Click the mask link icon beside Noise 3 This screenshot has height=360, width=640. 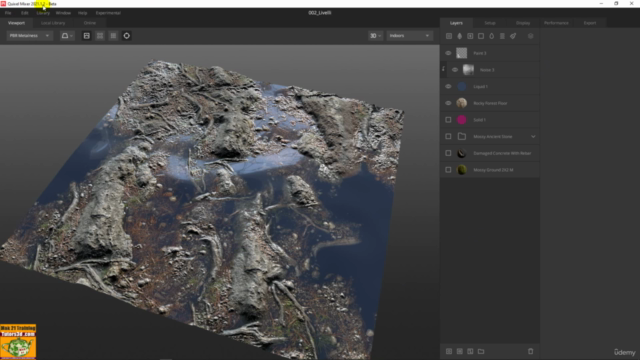coord(444,69)
